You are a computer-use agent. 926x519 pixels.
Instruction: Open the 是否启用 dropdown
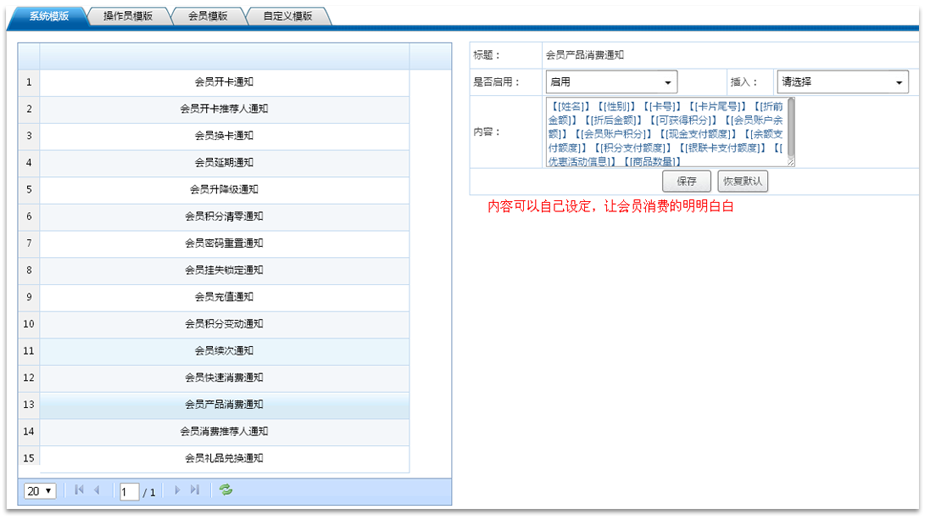(611, 82)
